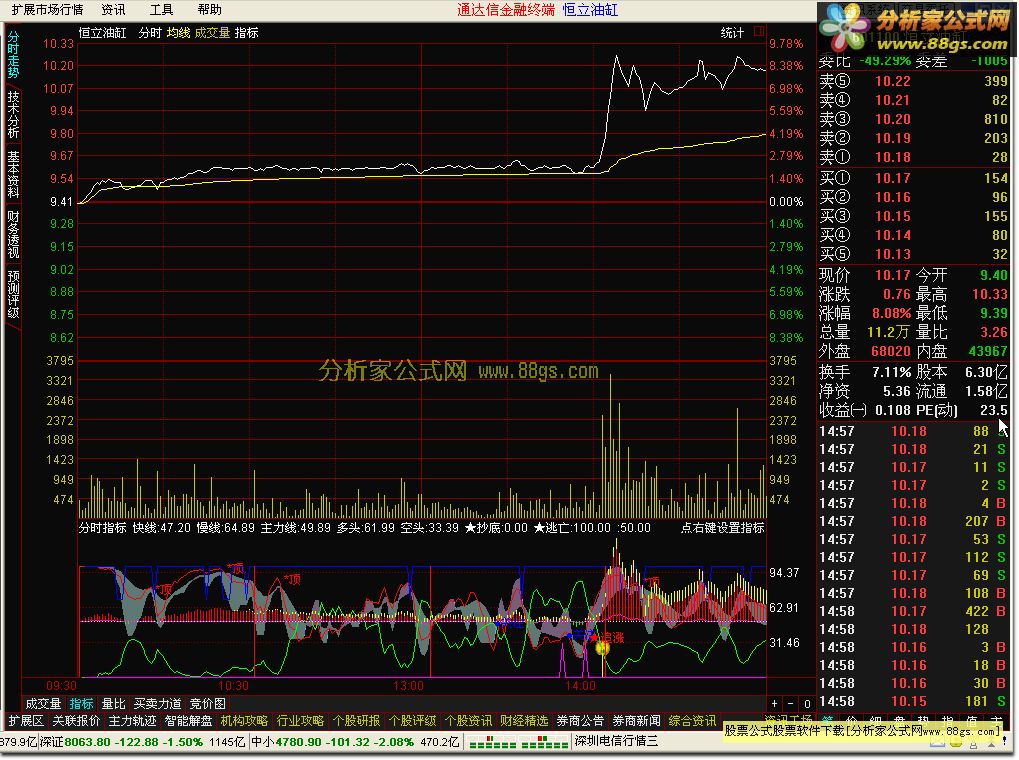Open the 财务透视 side tab

[x=13, y=234]
